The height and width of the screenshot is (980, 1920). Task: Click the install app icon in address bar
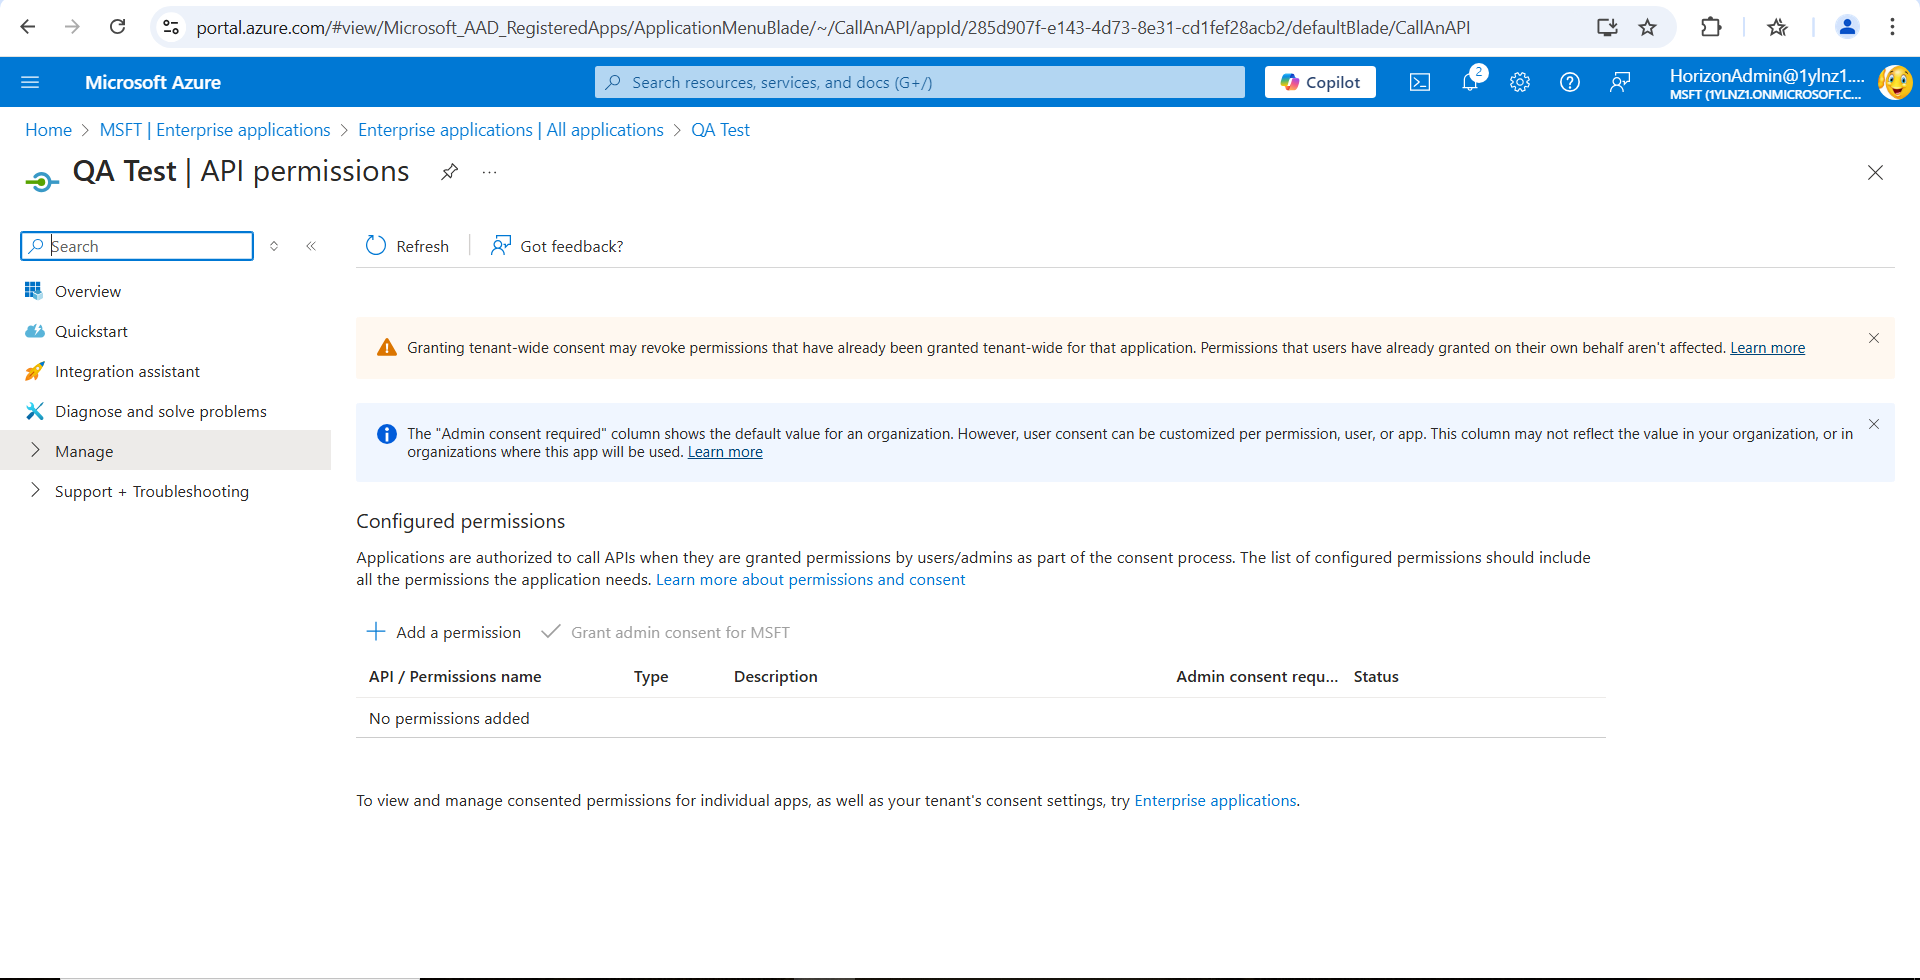(1607, 27)
